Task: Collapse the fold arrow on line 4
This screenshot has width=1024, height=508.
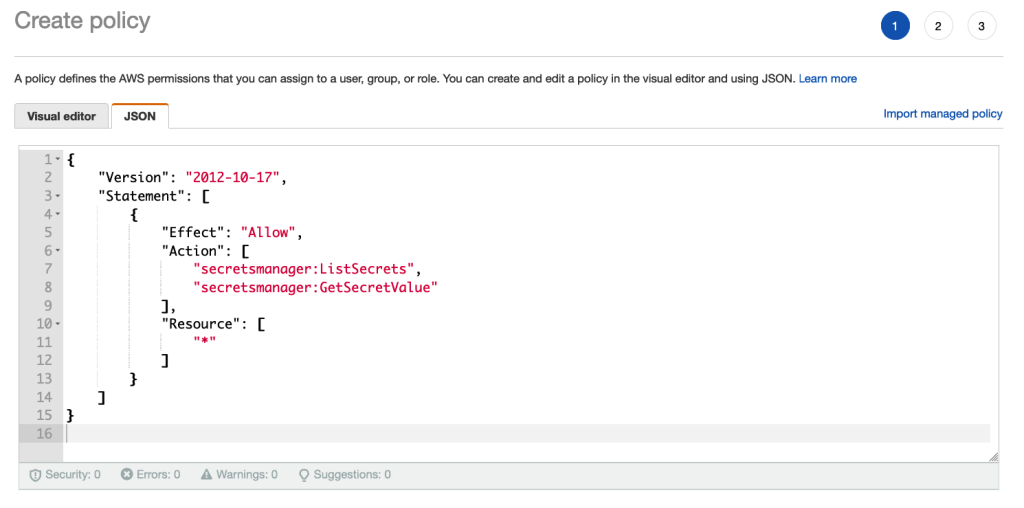Action: pos(58,214)
